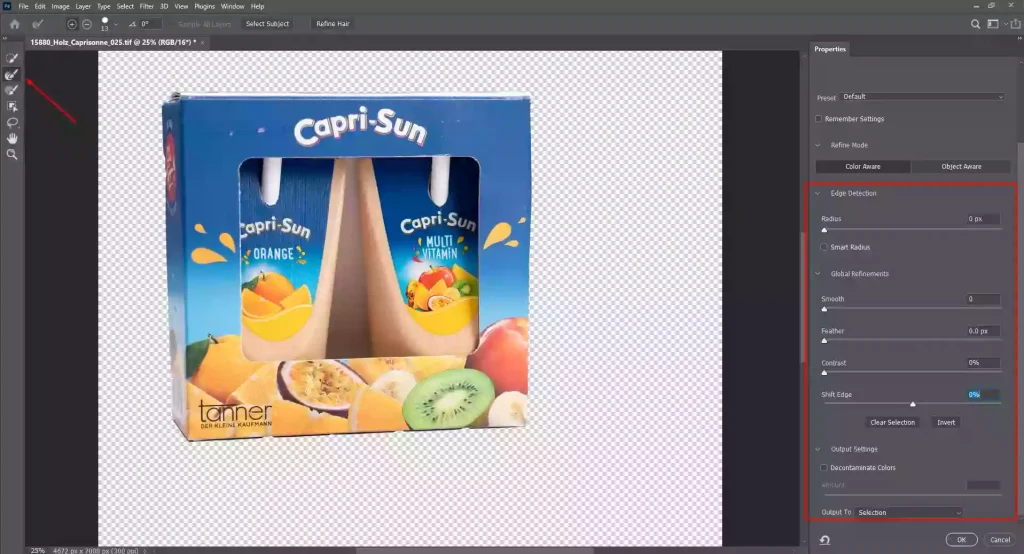Open the 3D menu

[164, 7]
